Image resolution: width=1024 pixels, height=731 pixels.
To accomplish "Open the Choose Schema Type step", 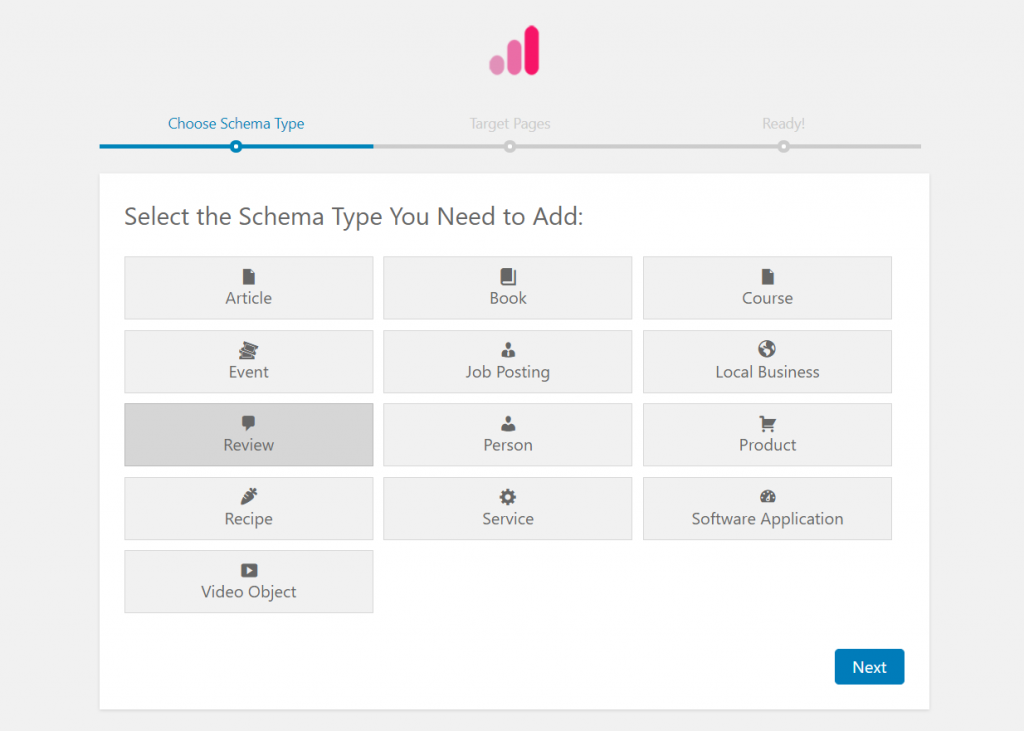I will click(236, 123).
